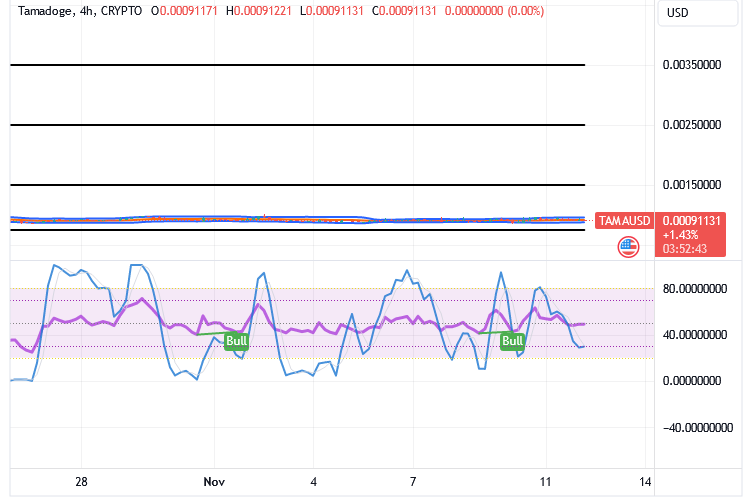Select the horizontal line at 0.00250000 level
Screen dimensions: 752x500
pos(297,125)
